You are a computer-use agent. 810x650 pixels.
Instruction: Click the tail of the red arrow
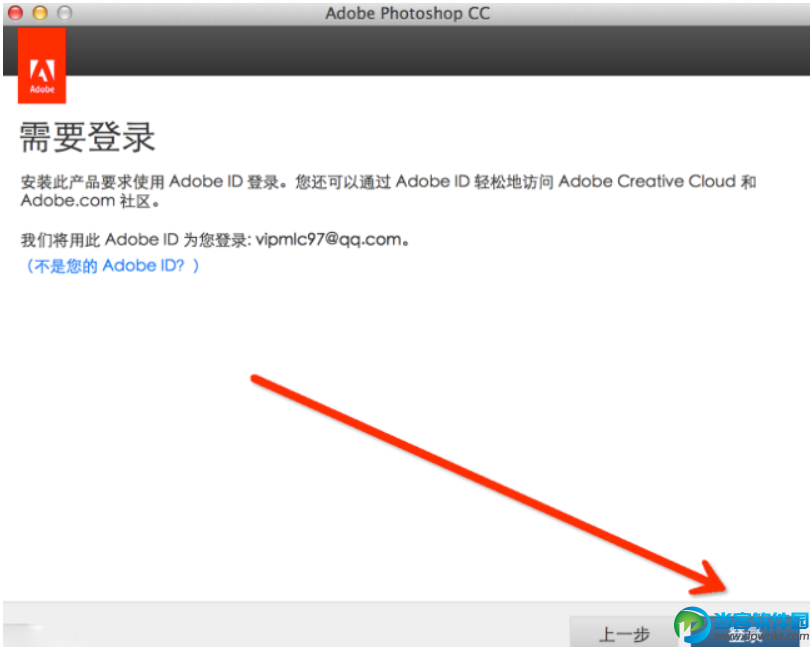255,379
